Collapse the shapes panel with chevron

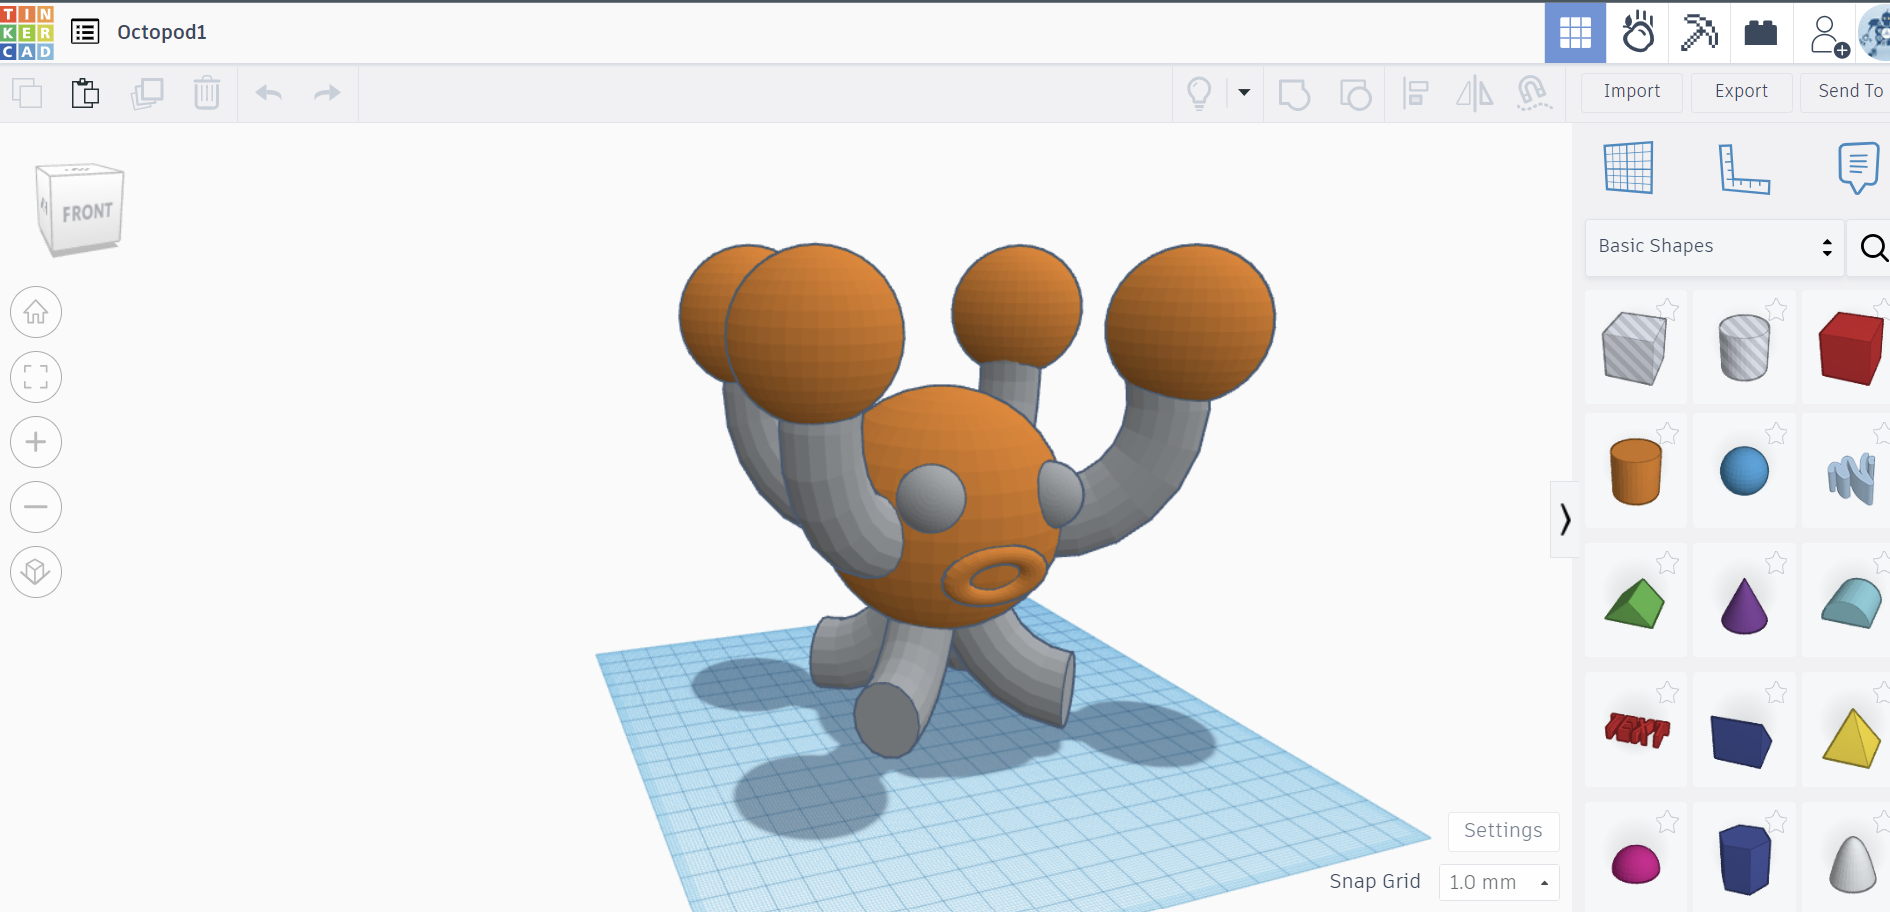[1565, 519]
